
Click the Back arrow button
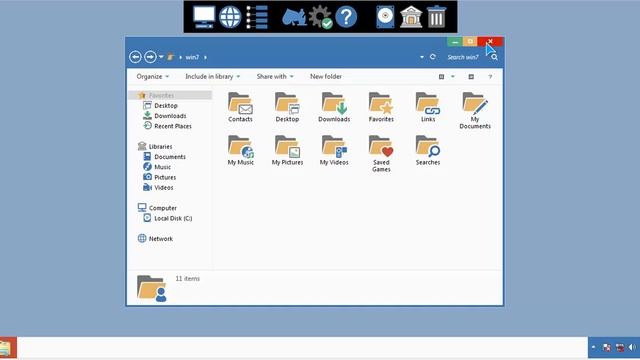136,57
